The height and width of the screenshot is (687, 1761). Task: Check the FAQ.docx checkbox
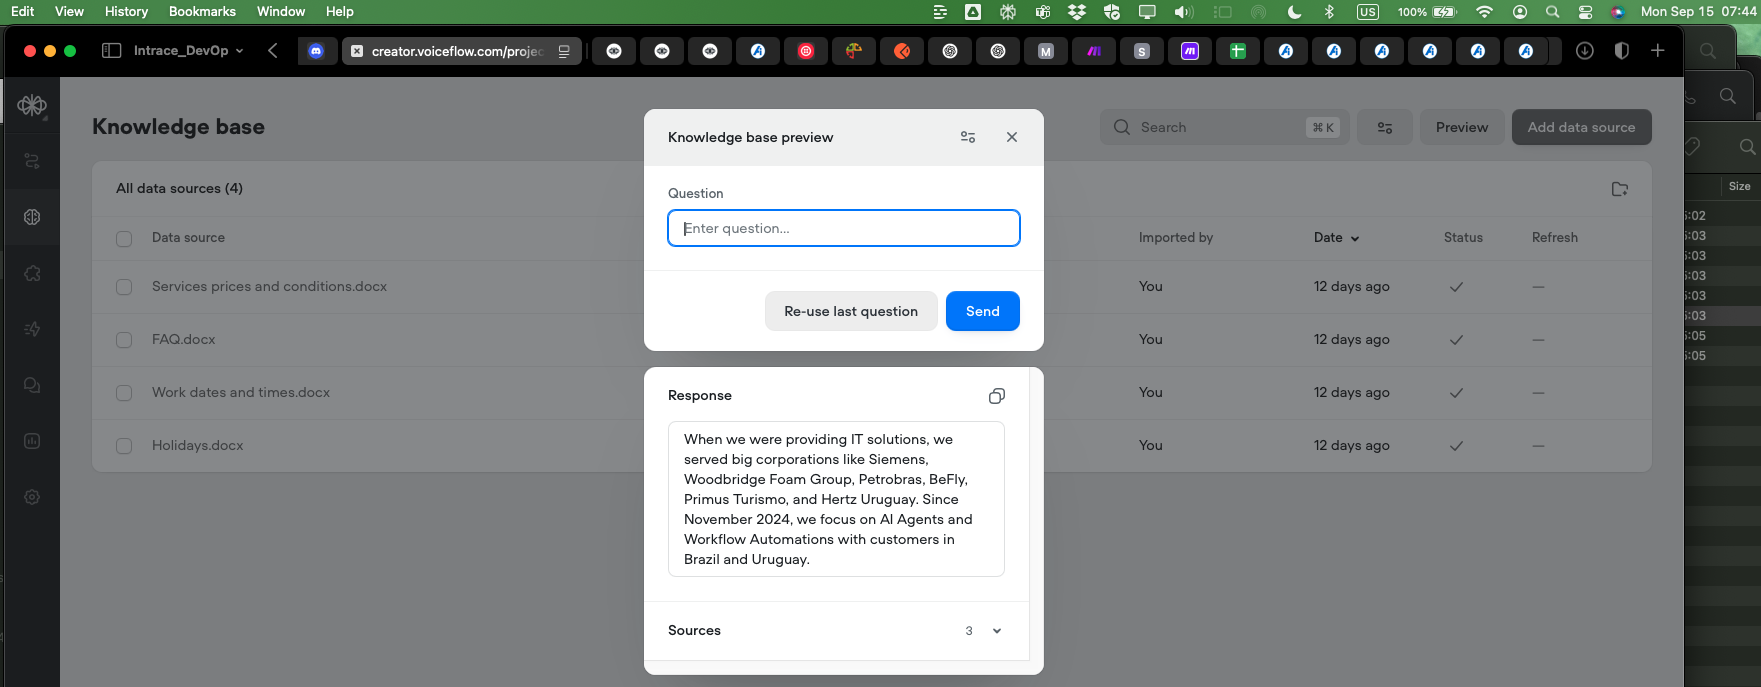124,340
